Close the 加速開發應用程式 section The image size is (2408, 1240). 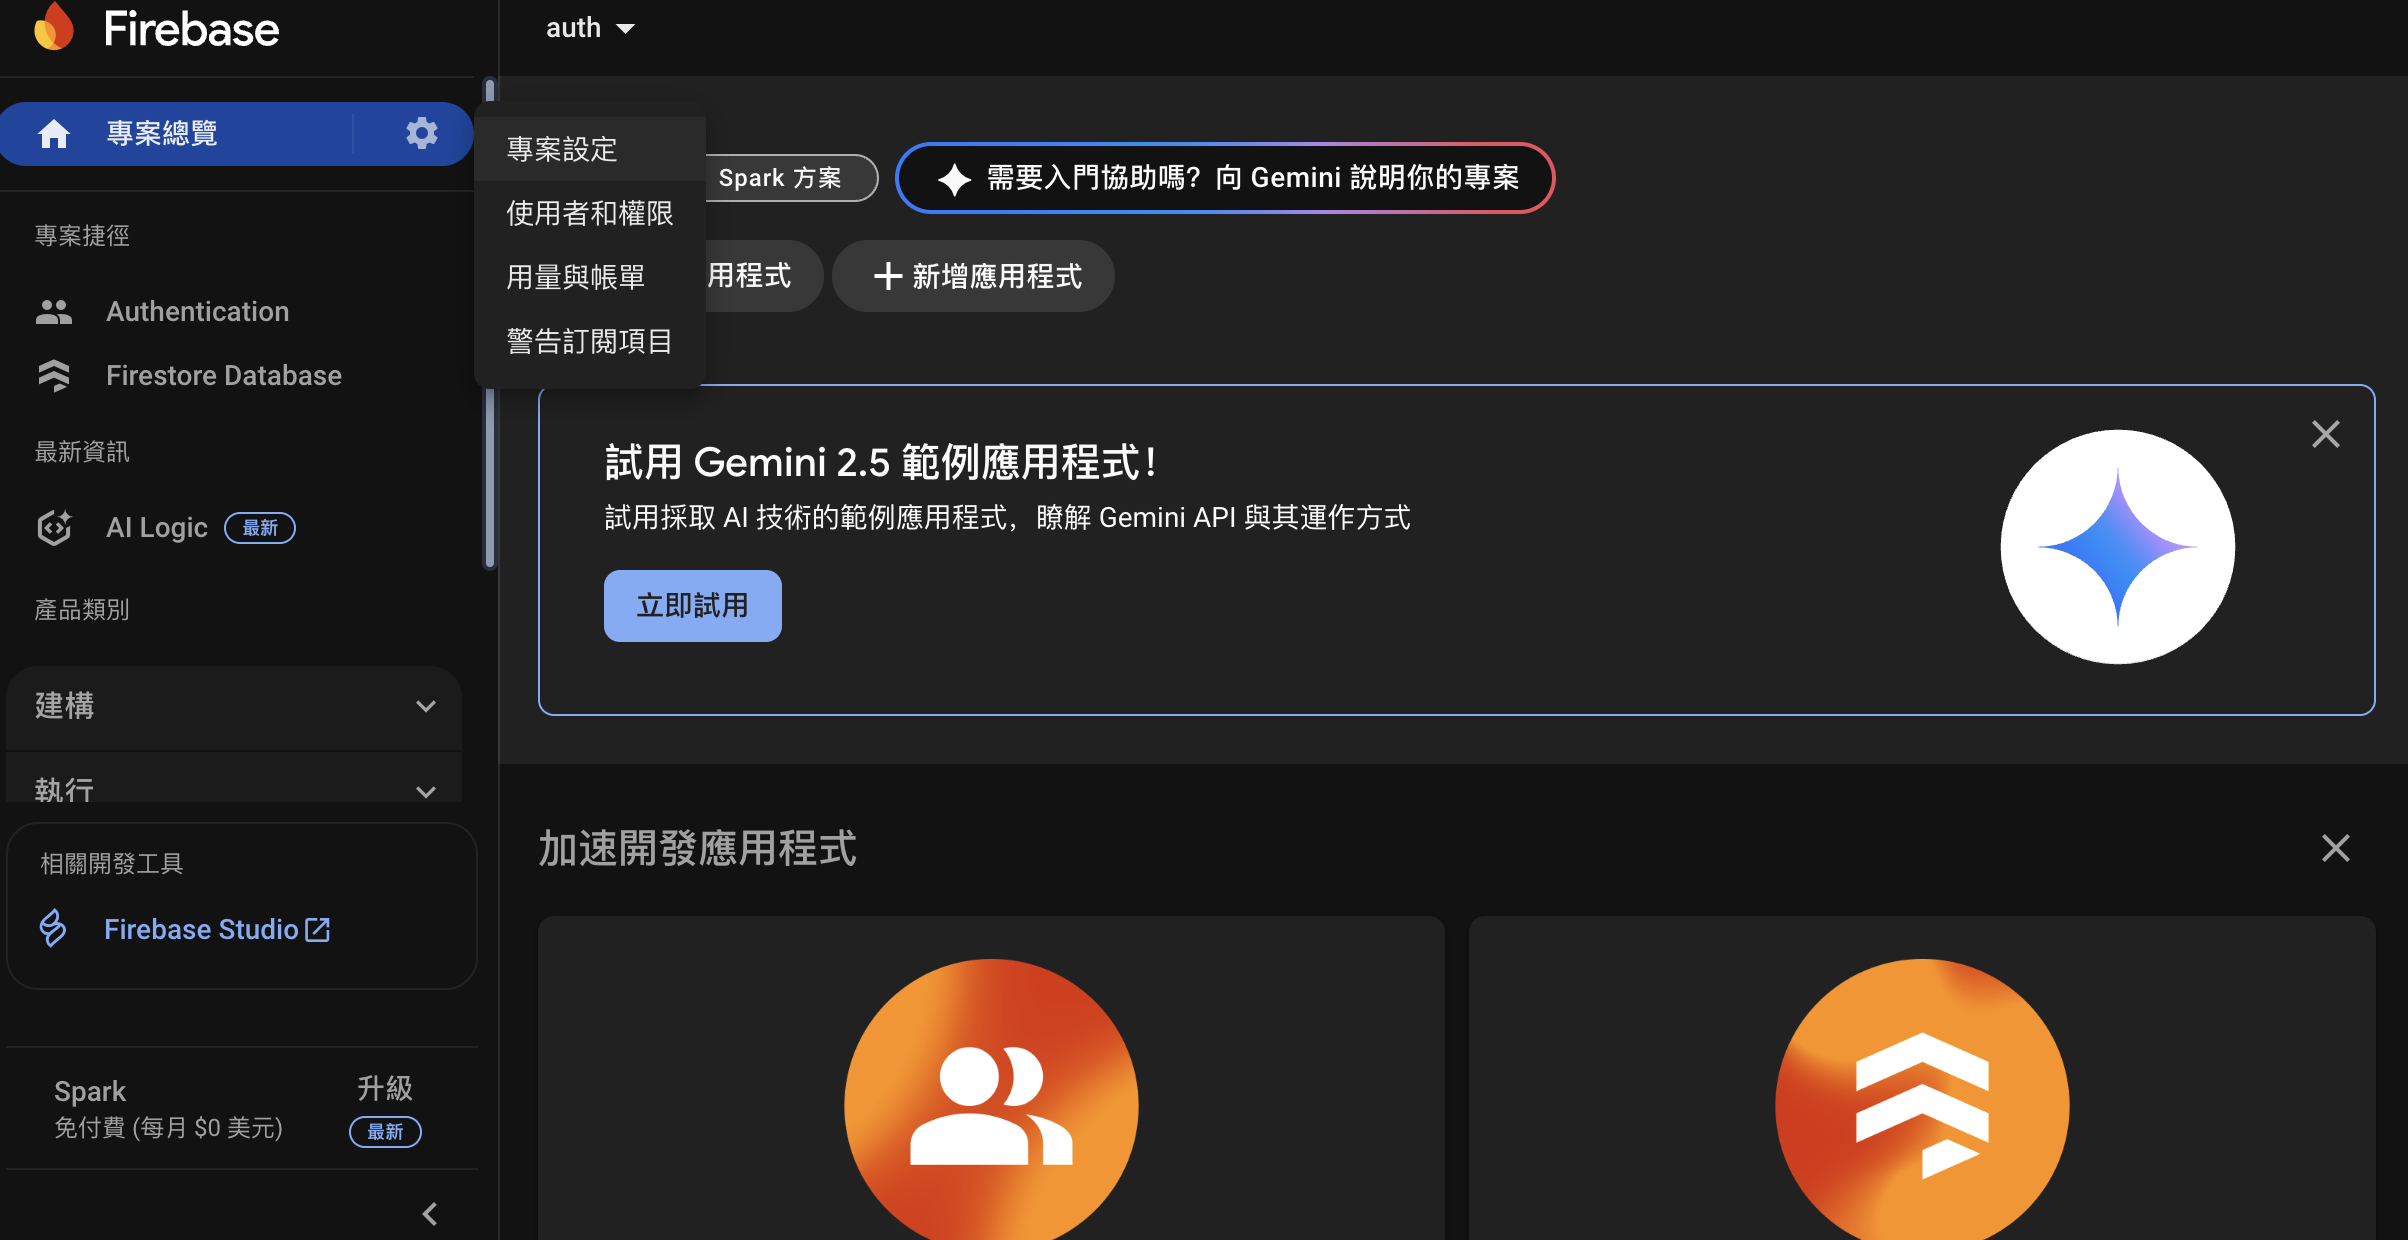tap(2335, 848)
